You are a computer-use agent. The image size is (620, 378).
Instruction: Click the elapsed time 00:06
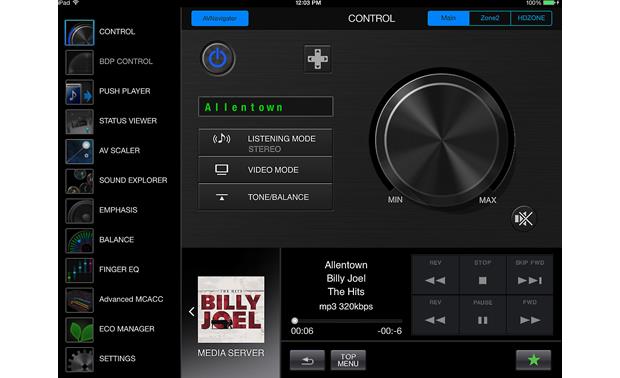point(302,331)
